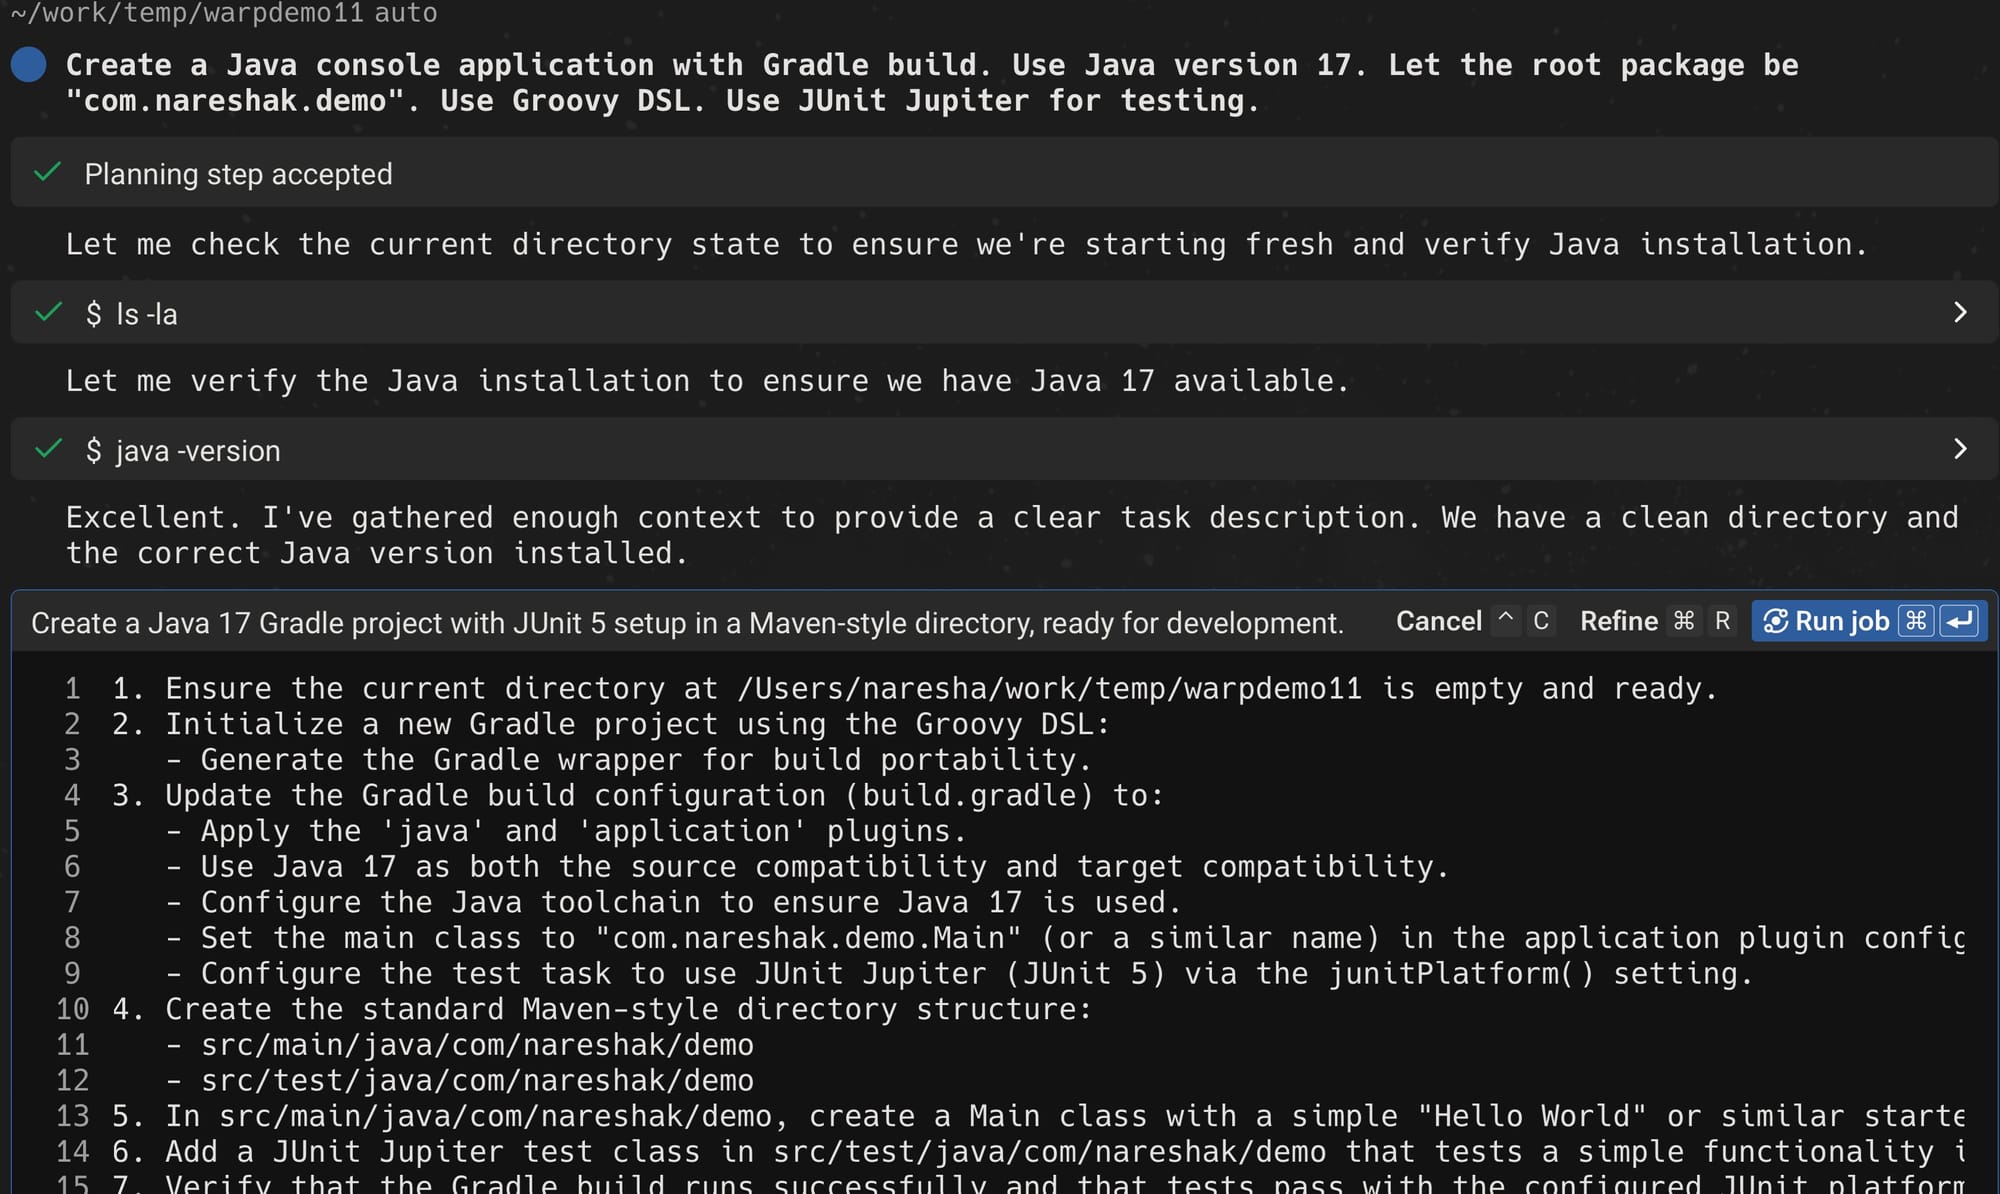Click the Run job agent icon
This screenshot has height=1194, width=2000.
point(1775,622)
